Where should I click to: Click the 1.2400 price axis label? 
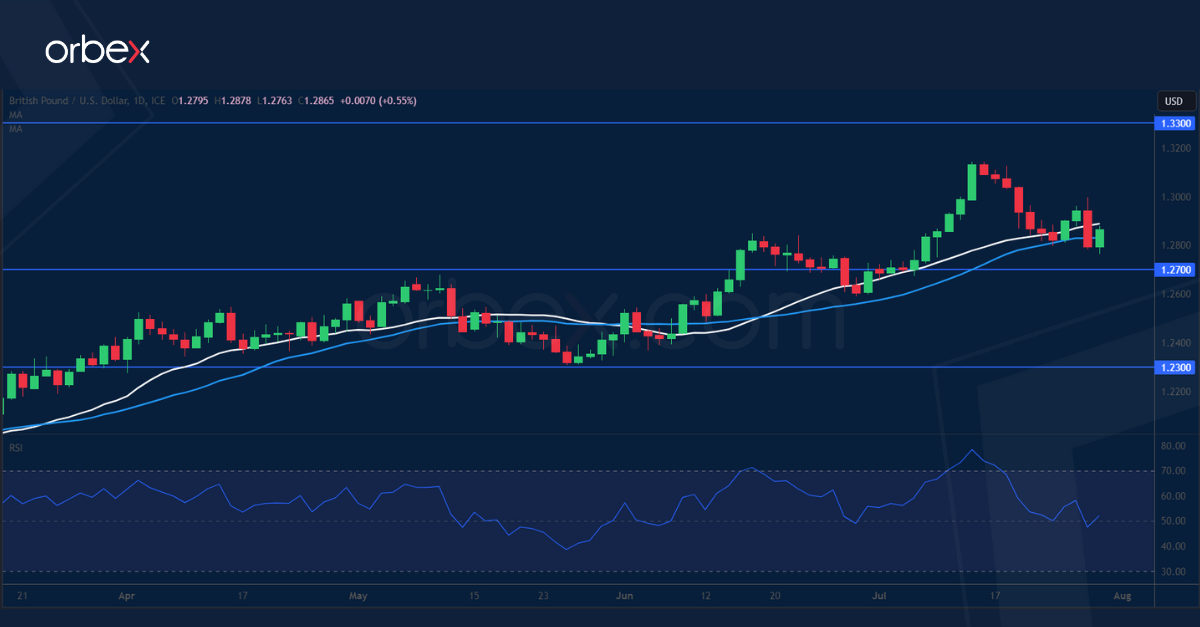(1174, 343)
